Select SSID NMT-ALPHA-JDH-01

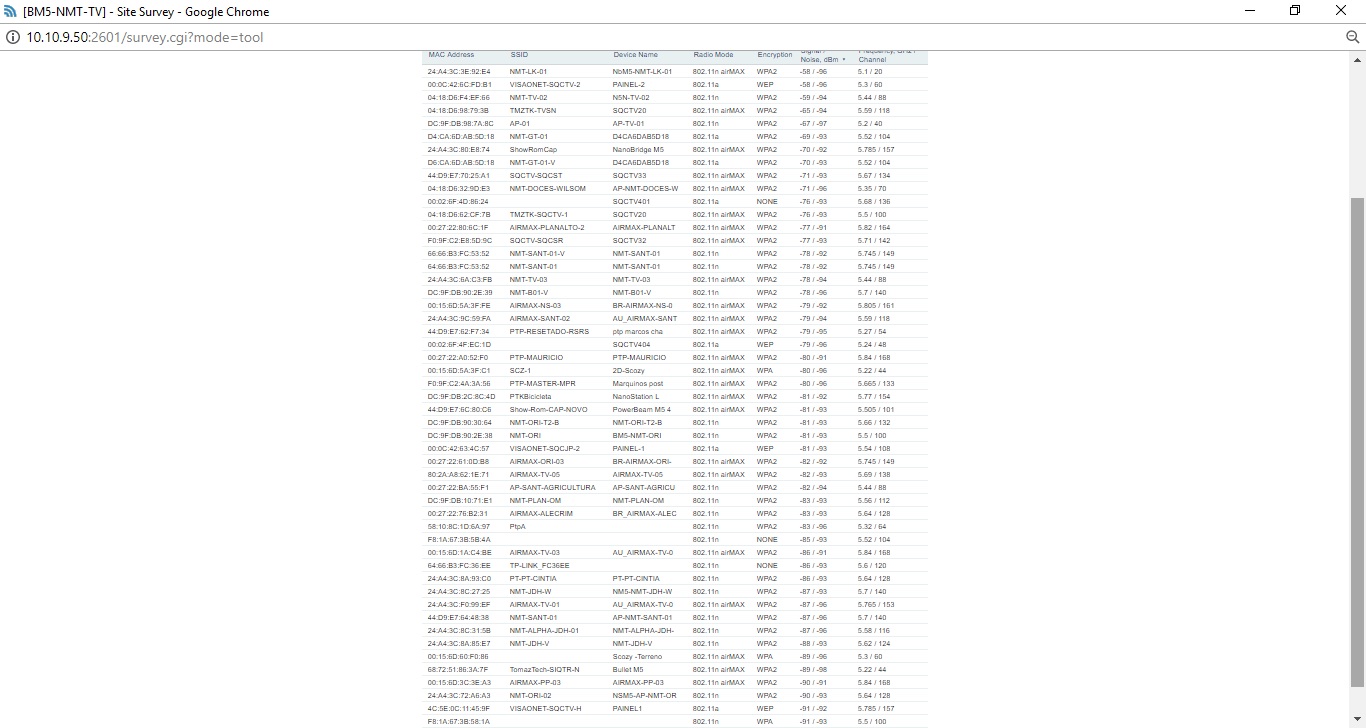(544, 631)
